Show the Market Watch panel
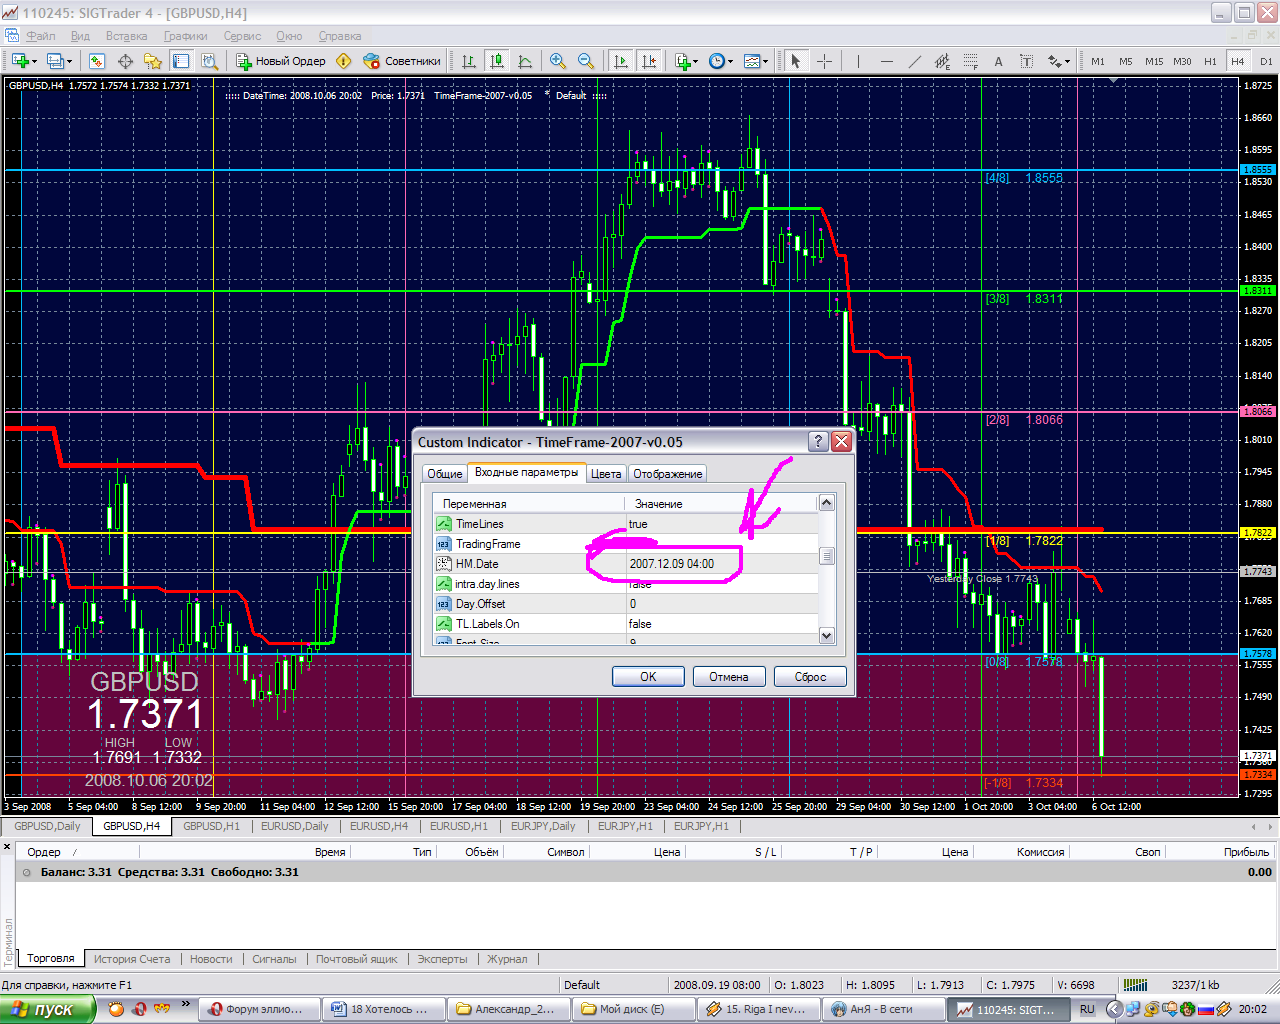Image resolution: width=1280 pixels, height=1024 pixels. (x=96, y=61)
